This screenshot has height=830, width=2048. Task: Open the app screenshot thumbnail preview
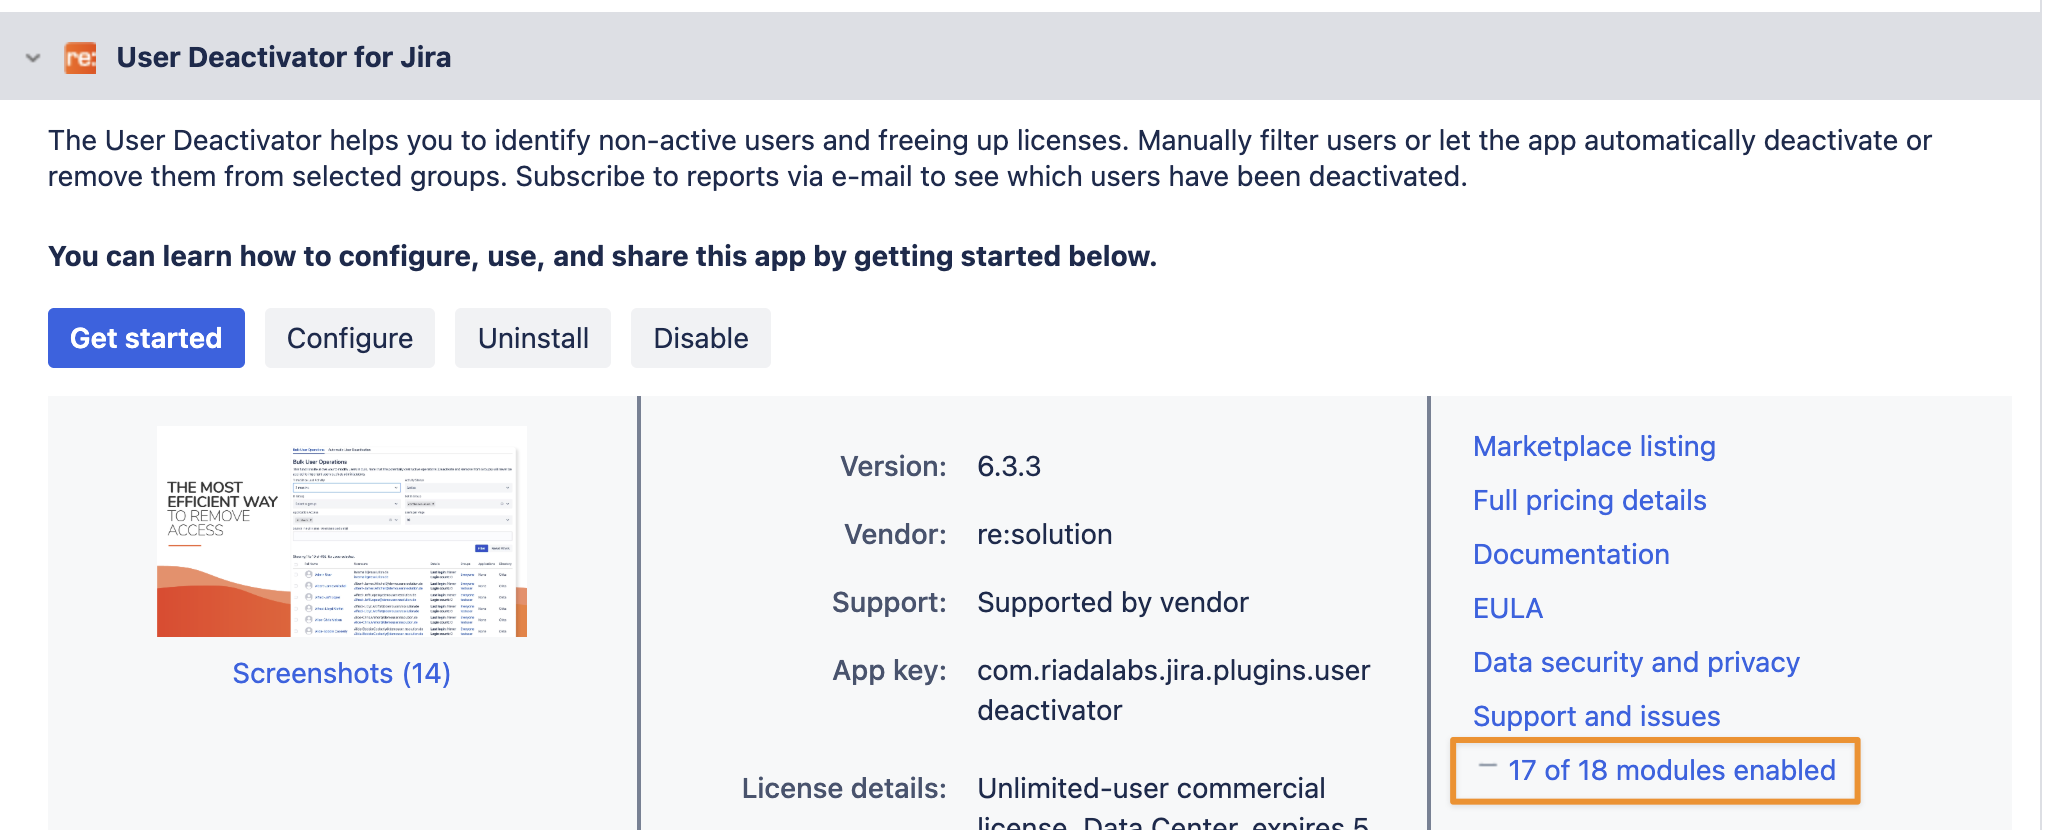coord(341,531)
